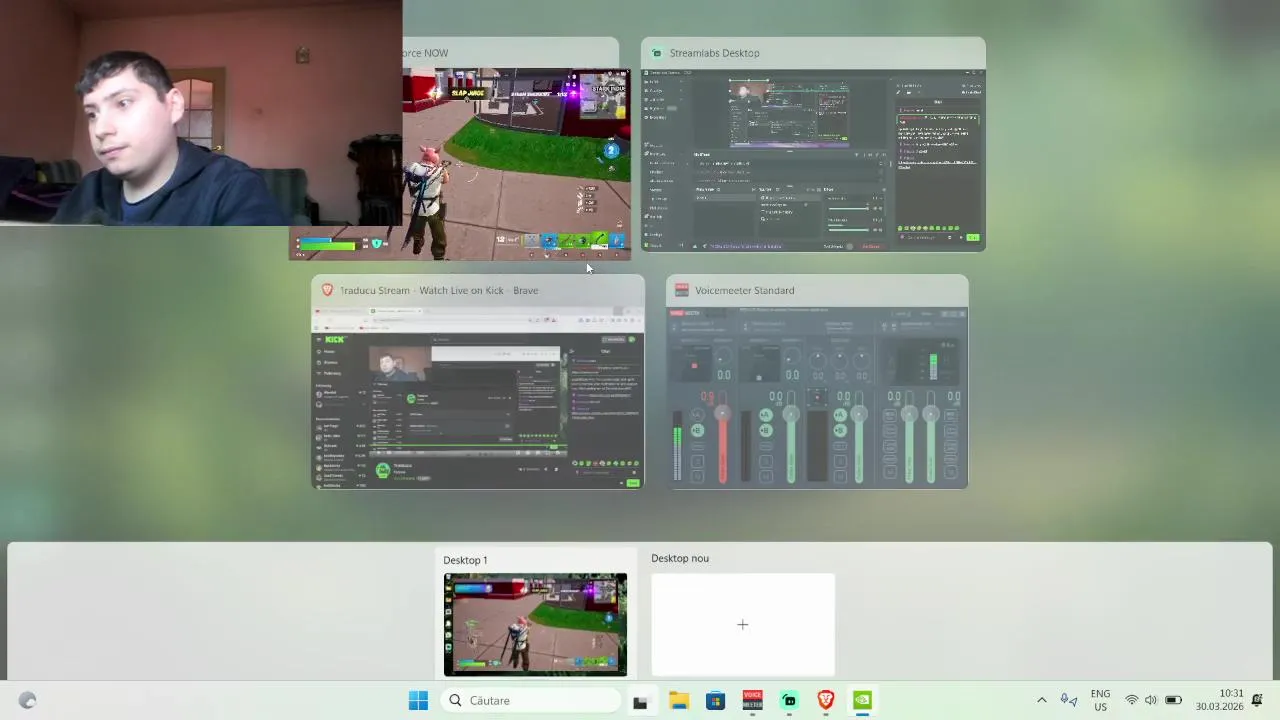1280x720 pixels.
Task: Expand the hidden system tray icons chevron
Action: tap(1041, 701)
